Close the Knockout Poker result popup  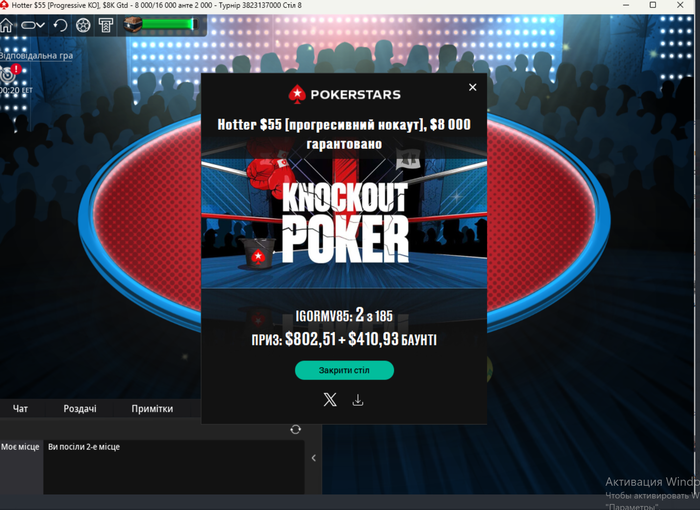point(473,88)
